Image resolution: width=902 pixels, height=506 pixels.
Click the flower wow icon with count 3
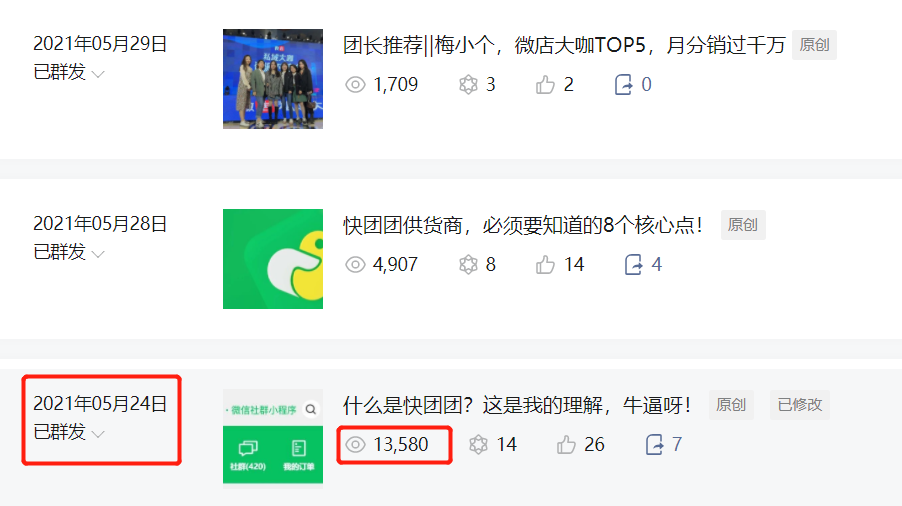point(468,85)
